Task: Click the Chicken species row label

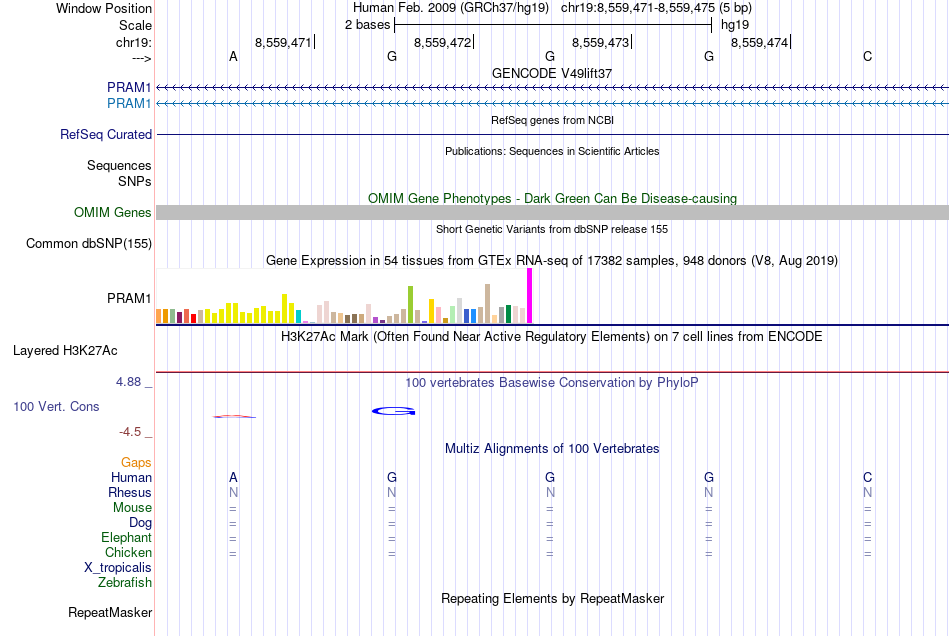Action: [x=128, y=552]
